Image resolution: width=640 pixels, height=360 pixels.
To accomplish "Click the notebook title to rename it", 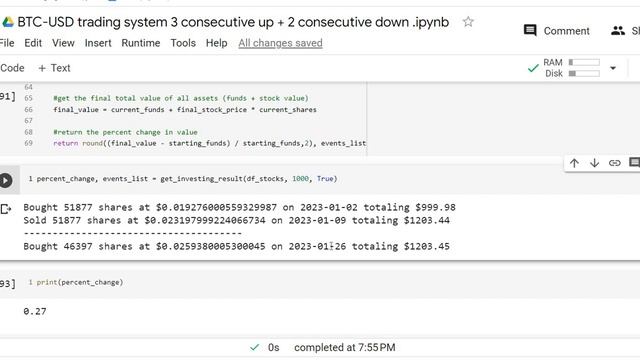I will [233, 22].
